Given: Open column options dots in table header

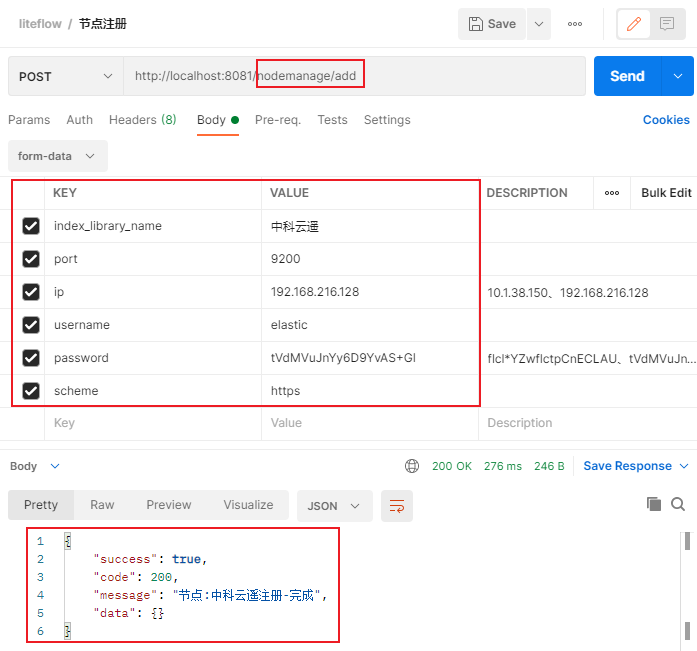Looking at the screenshot, I should pos(611,193).
